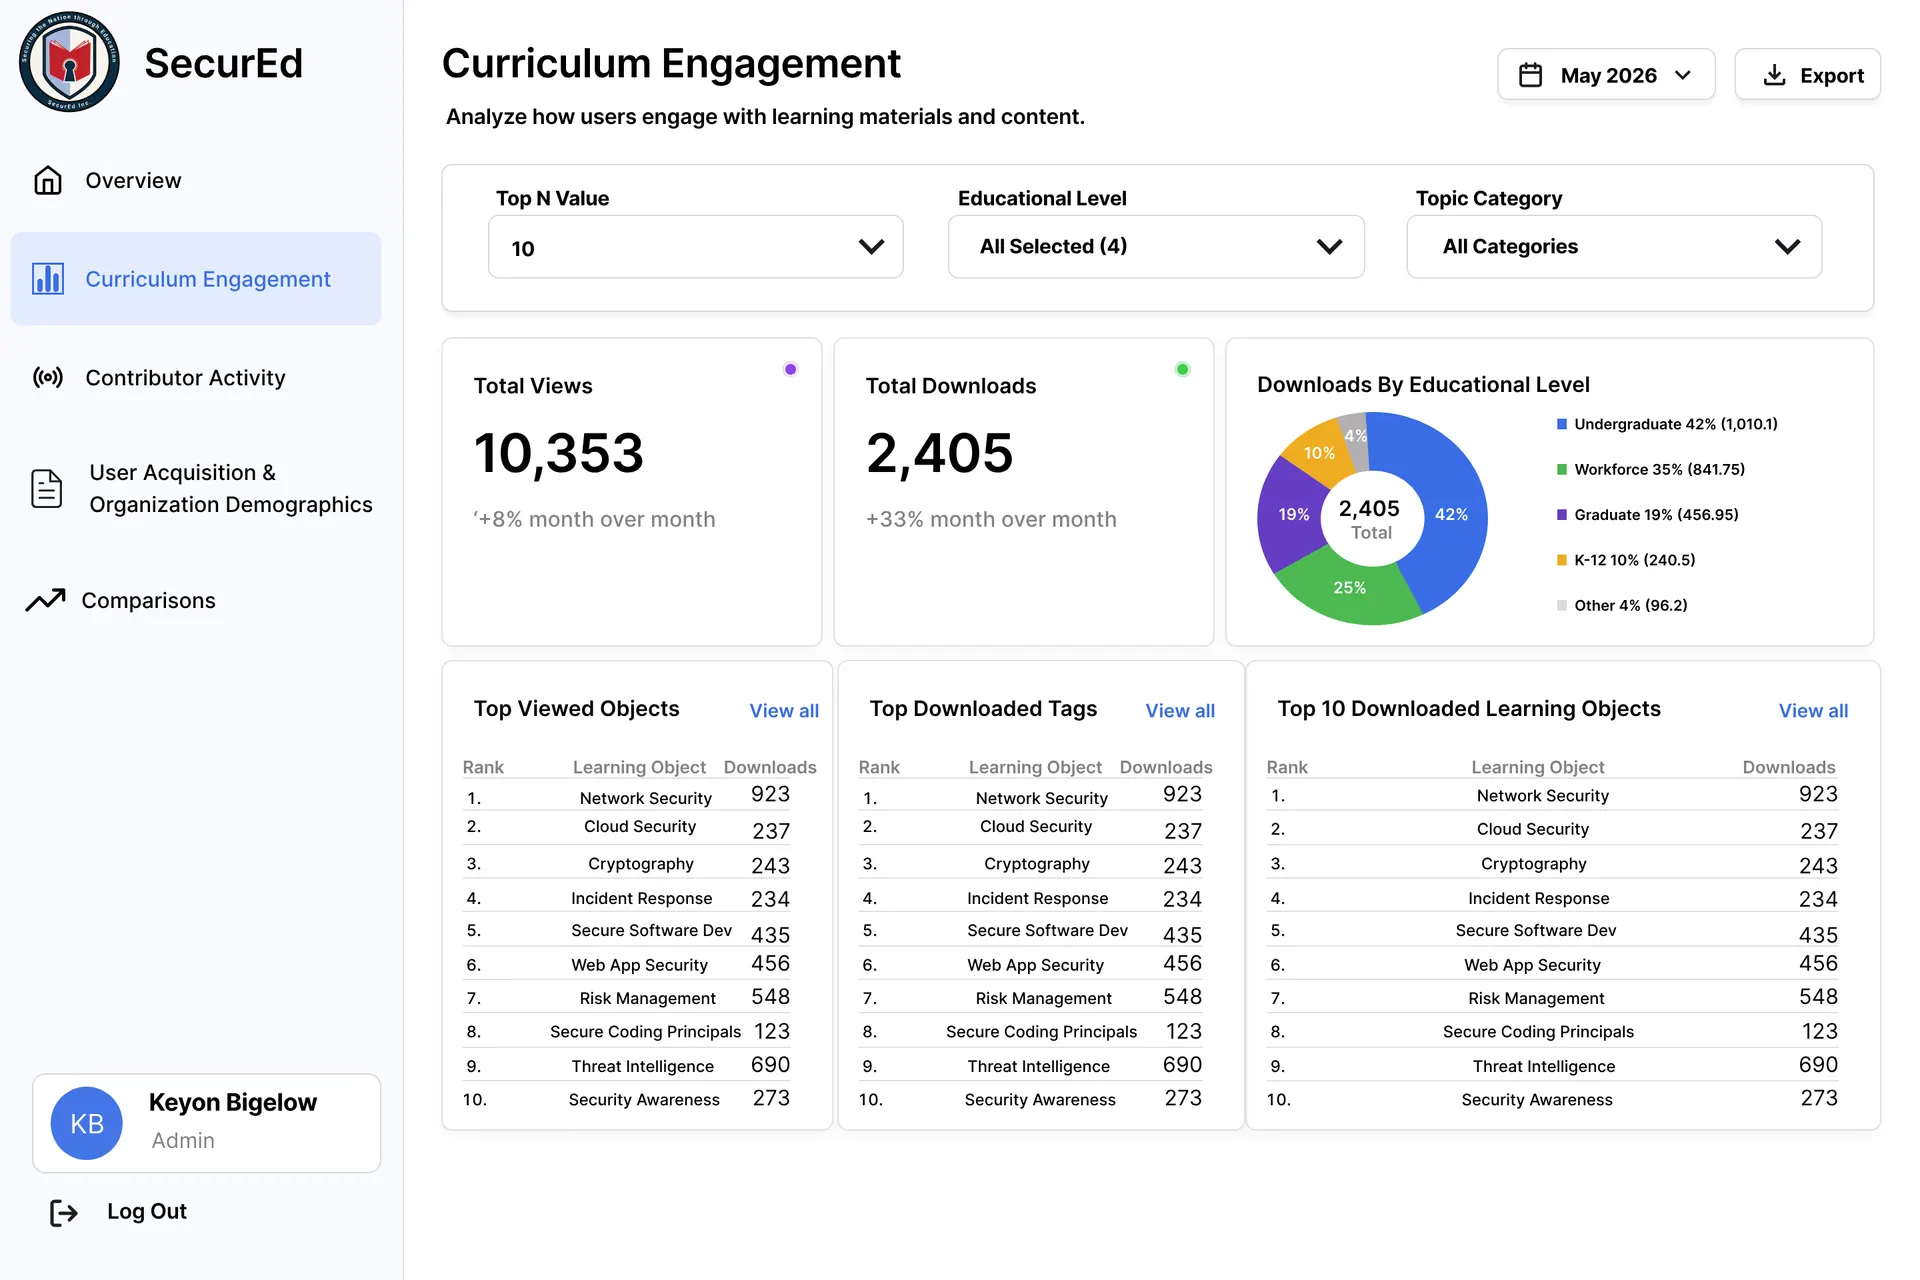1920x1280 pixels.
Task: Click the Graduate purple legend swatch
Action: coord(1562,514)
